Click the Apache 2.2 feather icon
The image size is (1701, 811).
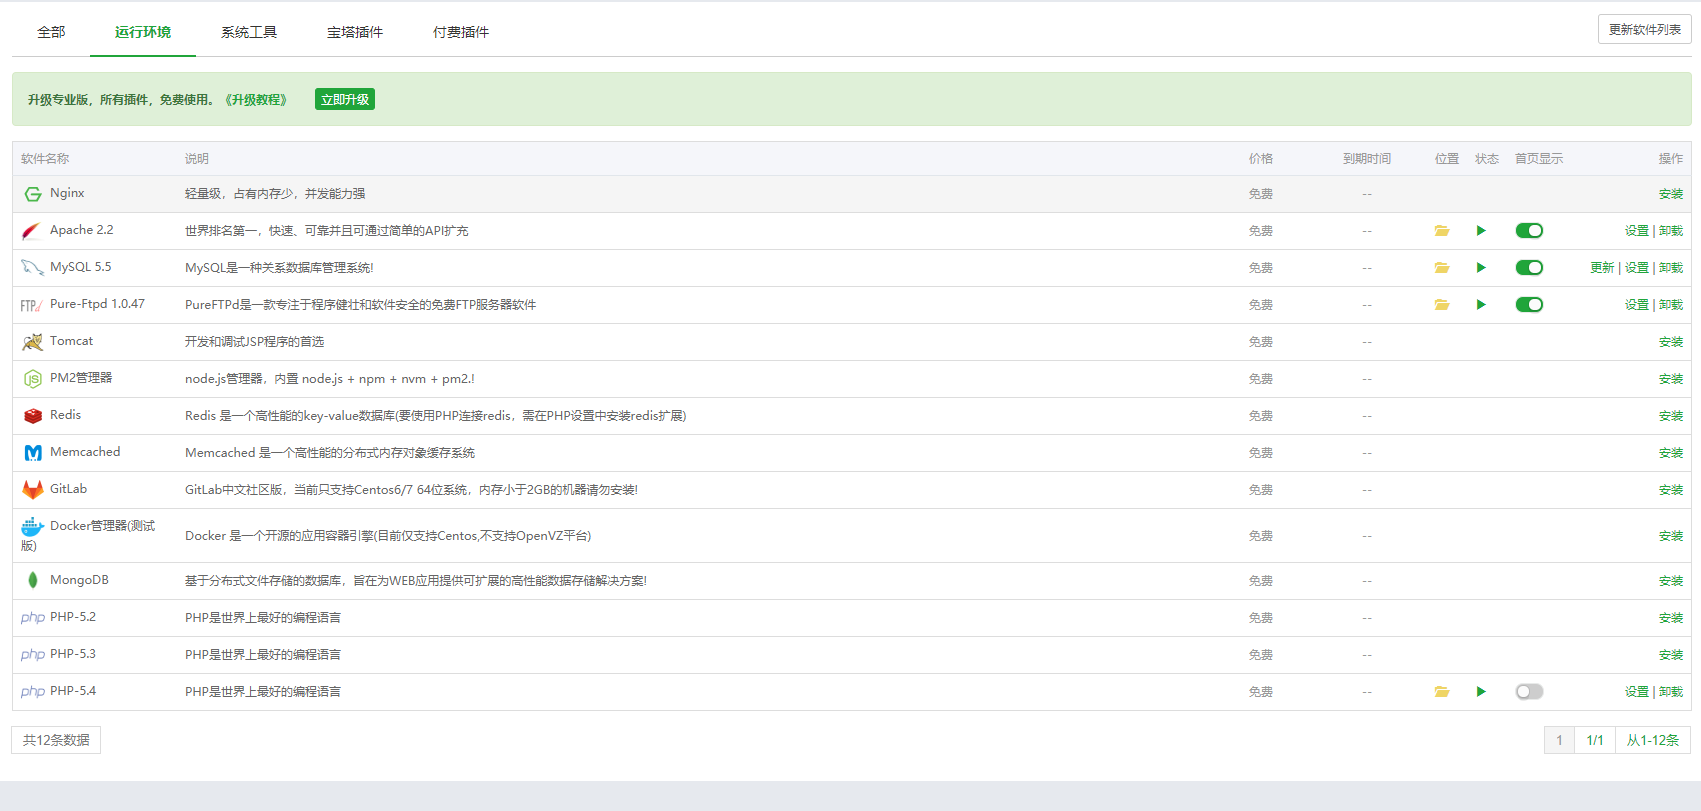click(x=32, y=231)
